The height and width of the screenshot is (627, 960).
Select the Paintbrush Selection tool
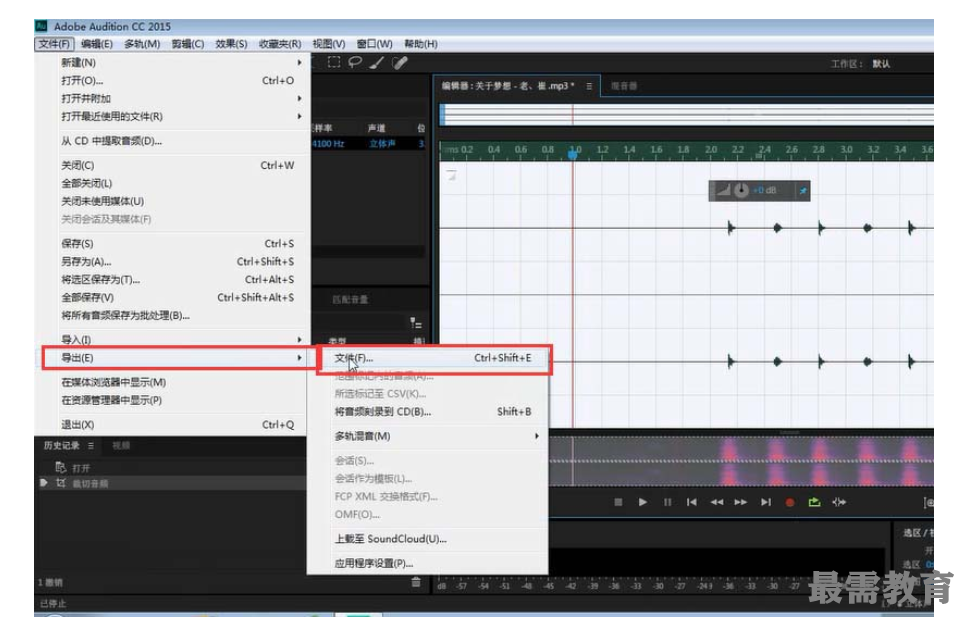tap(376, 62)
